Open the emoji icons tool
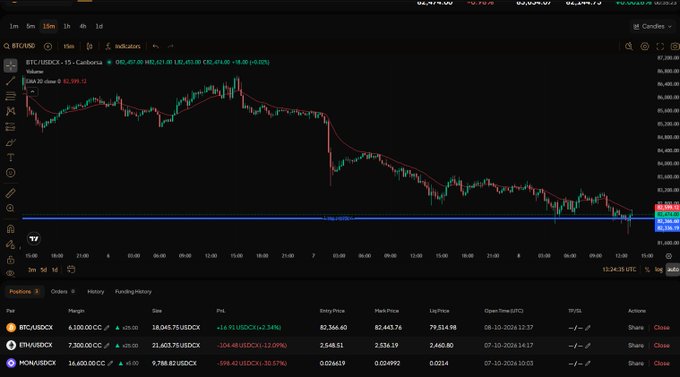This screenshot has height=377, width=680. pyautogui.click(x=10, y=173)
